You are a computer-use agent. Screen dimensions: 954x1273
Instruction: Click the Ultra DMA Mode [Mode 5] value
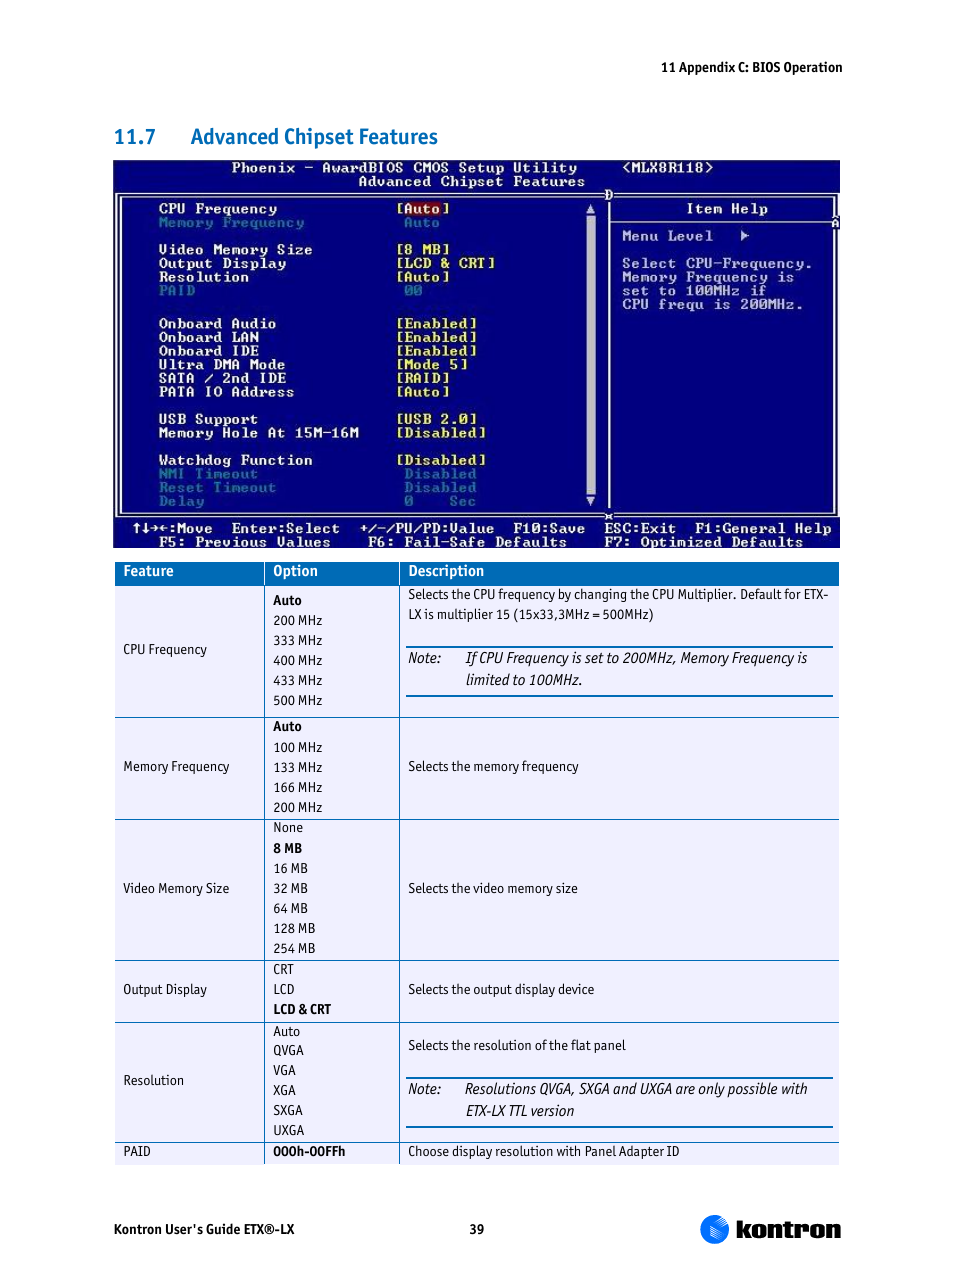click(x=432, y=365)
